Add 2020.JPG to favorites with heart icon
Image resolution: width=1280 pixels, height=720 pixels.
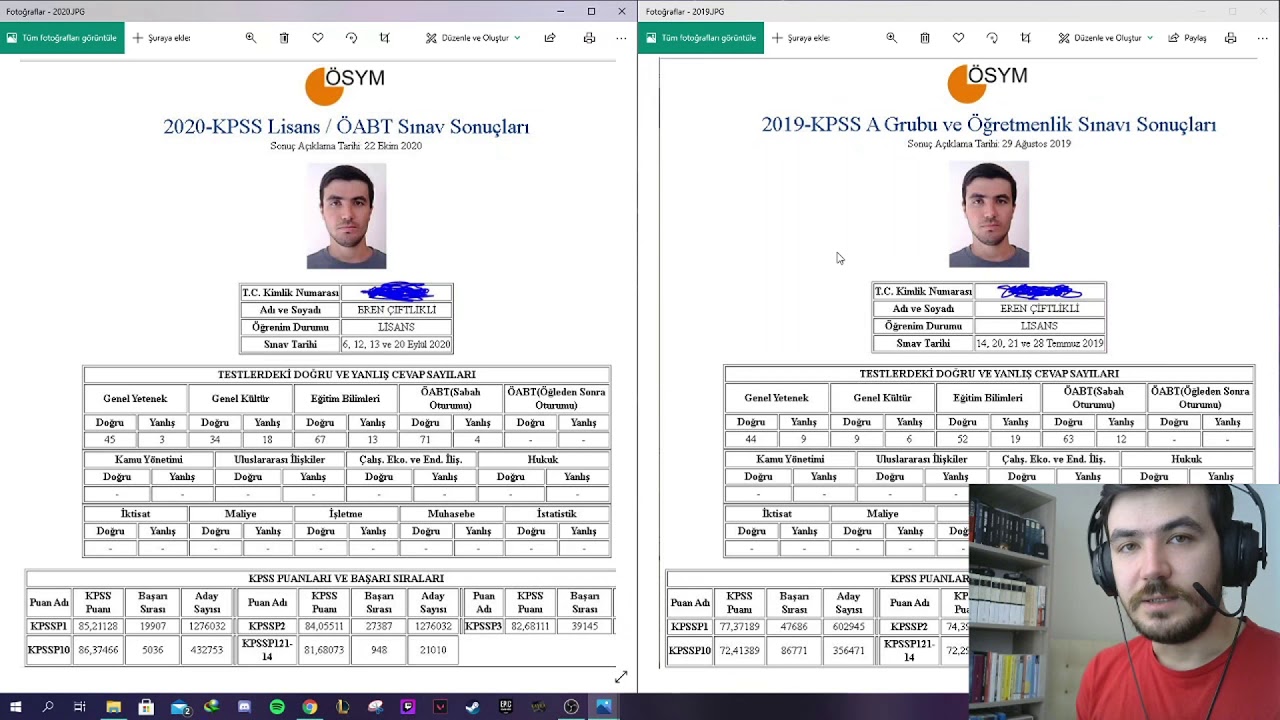tap(318, 38)
